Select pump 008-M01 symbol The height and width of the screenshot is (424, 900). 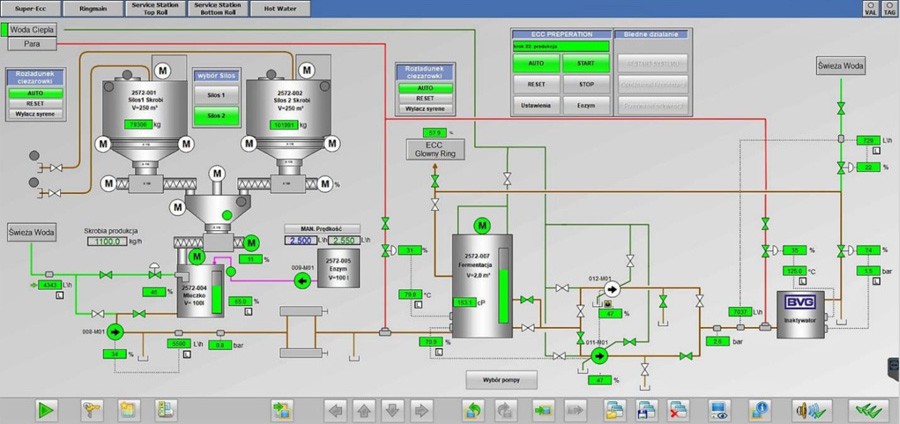pos(115,332)
